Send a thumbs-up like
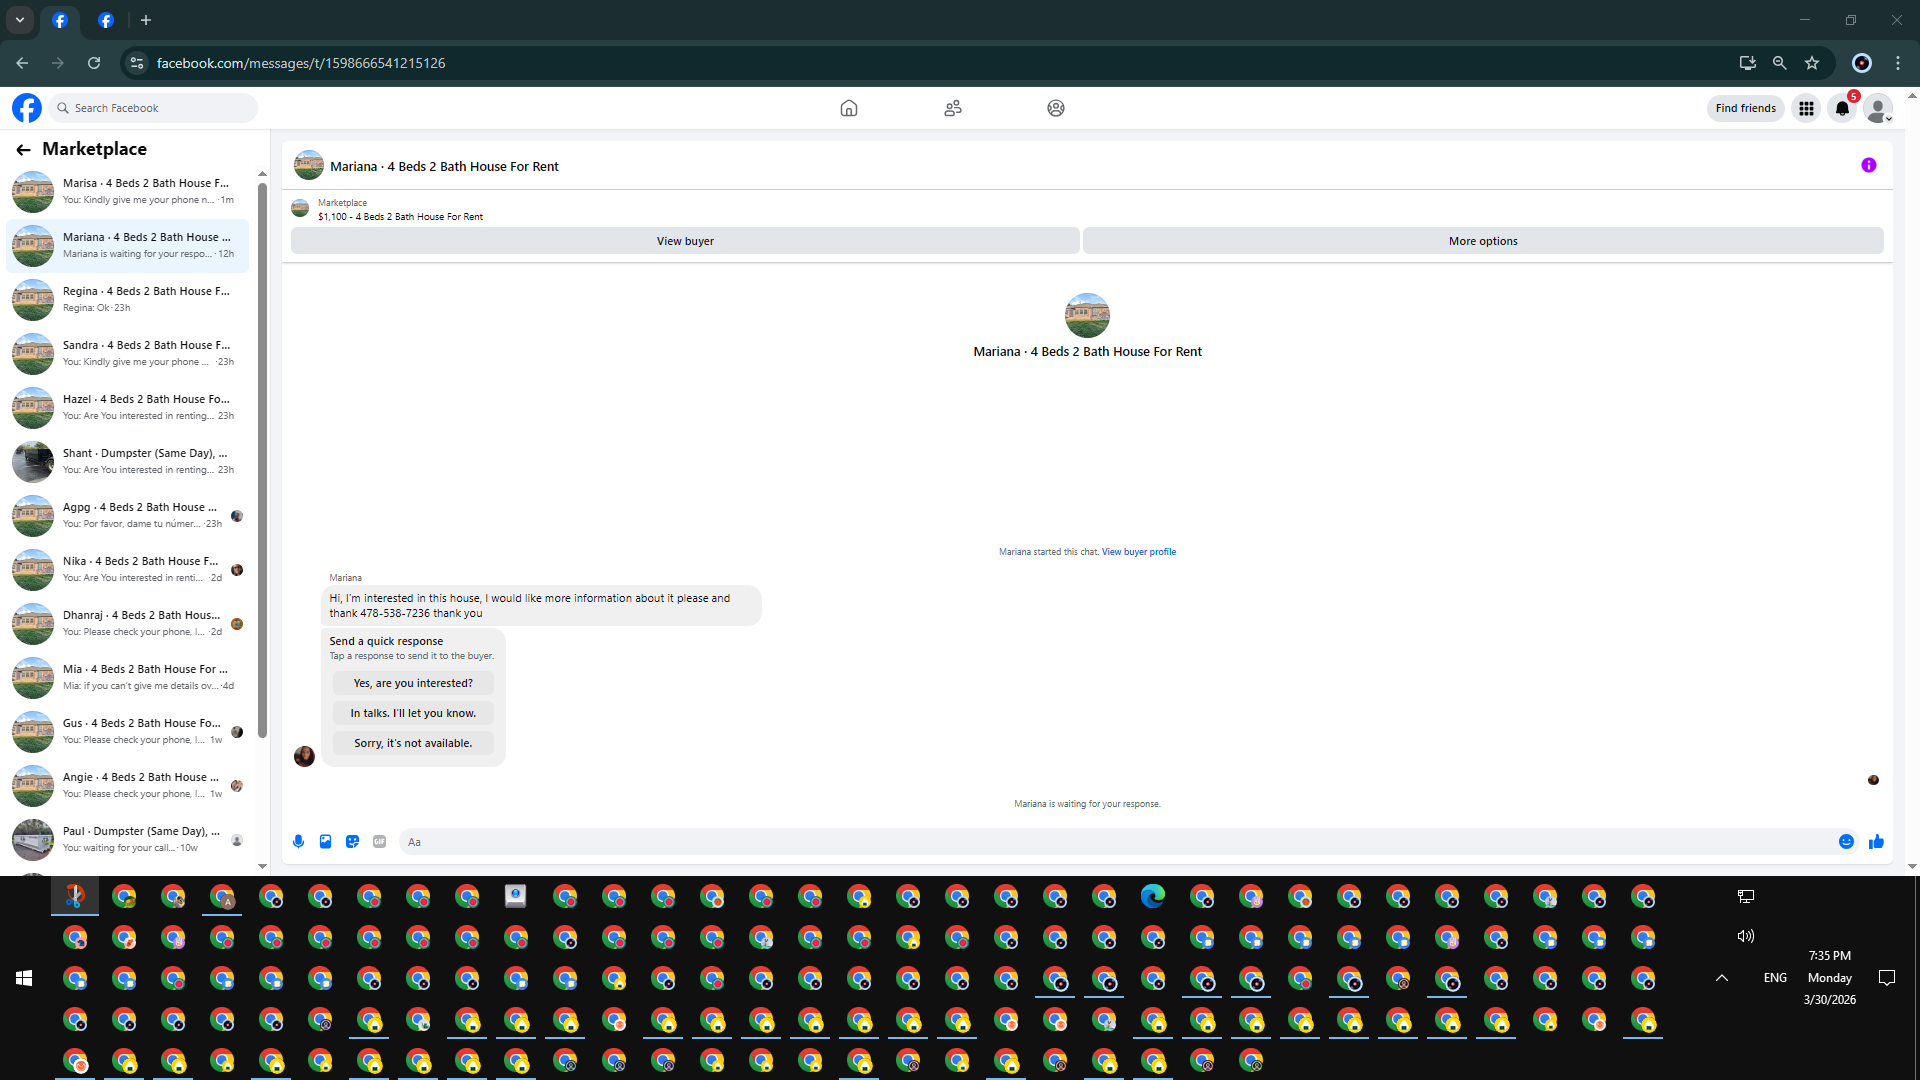 [1876, 842]
